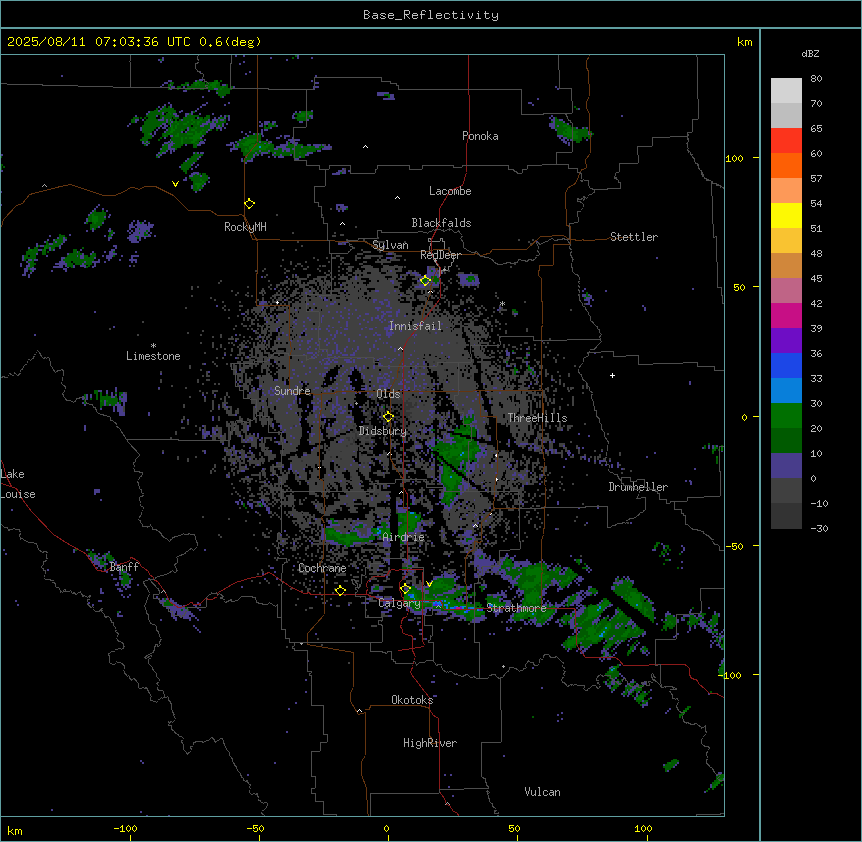This screenshot has height=842, width=862.
Task: Click the 65 value on the dBZ legend
Action: 816,129
